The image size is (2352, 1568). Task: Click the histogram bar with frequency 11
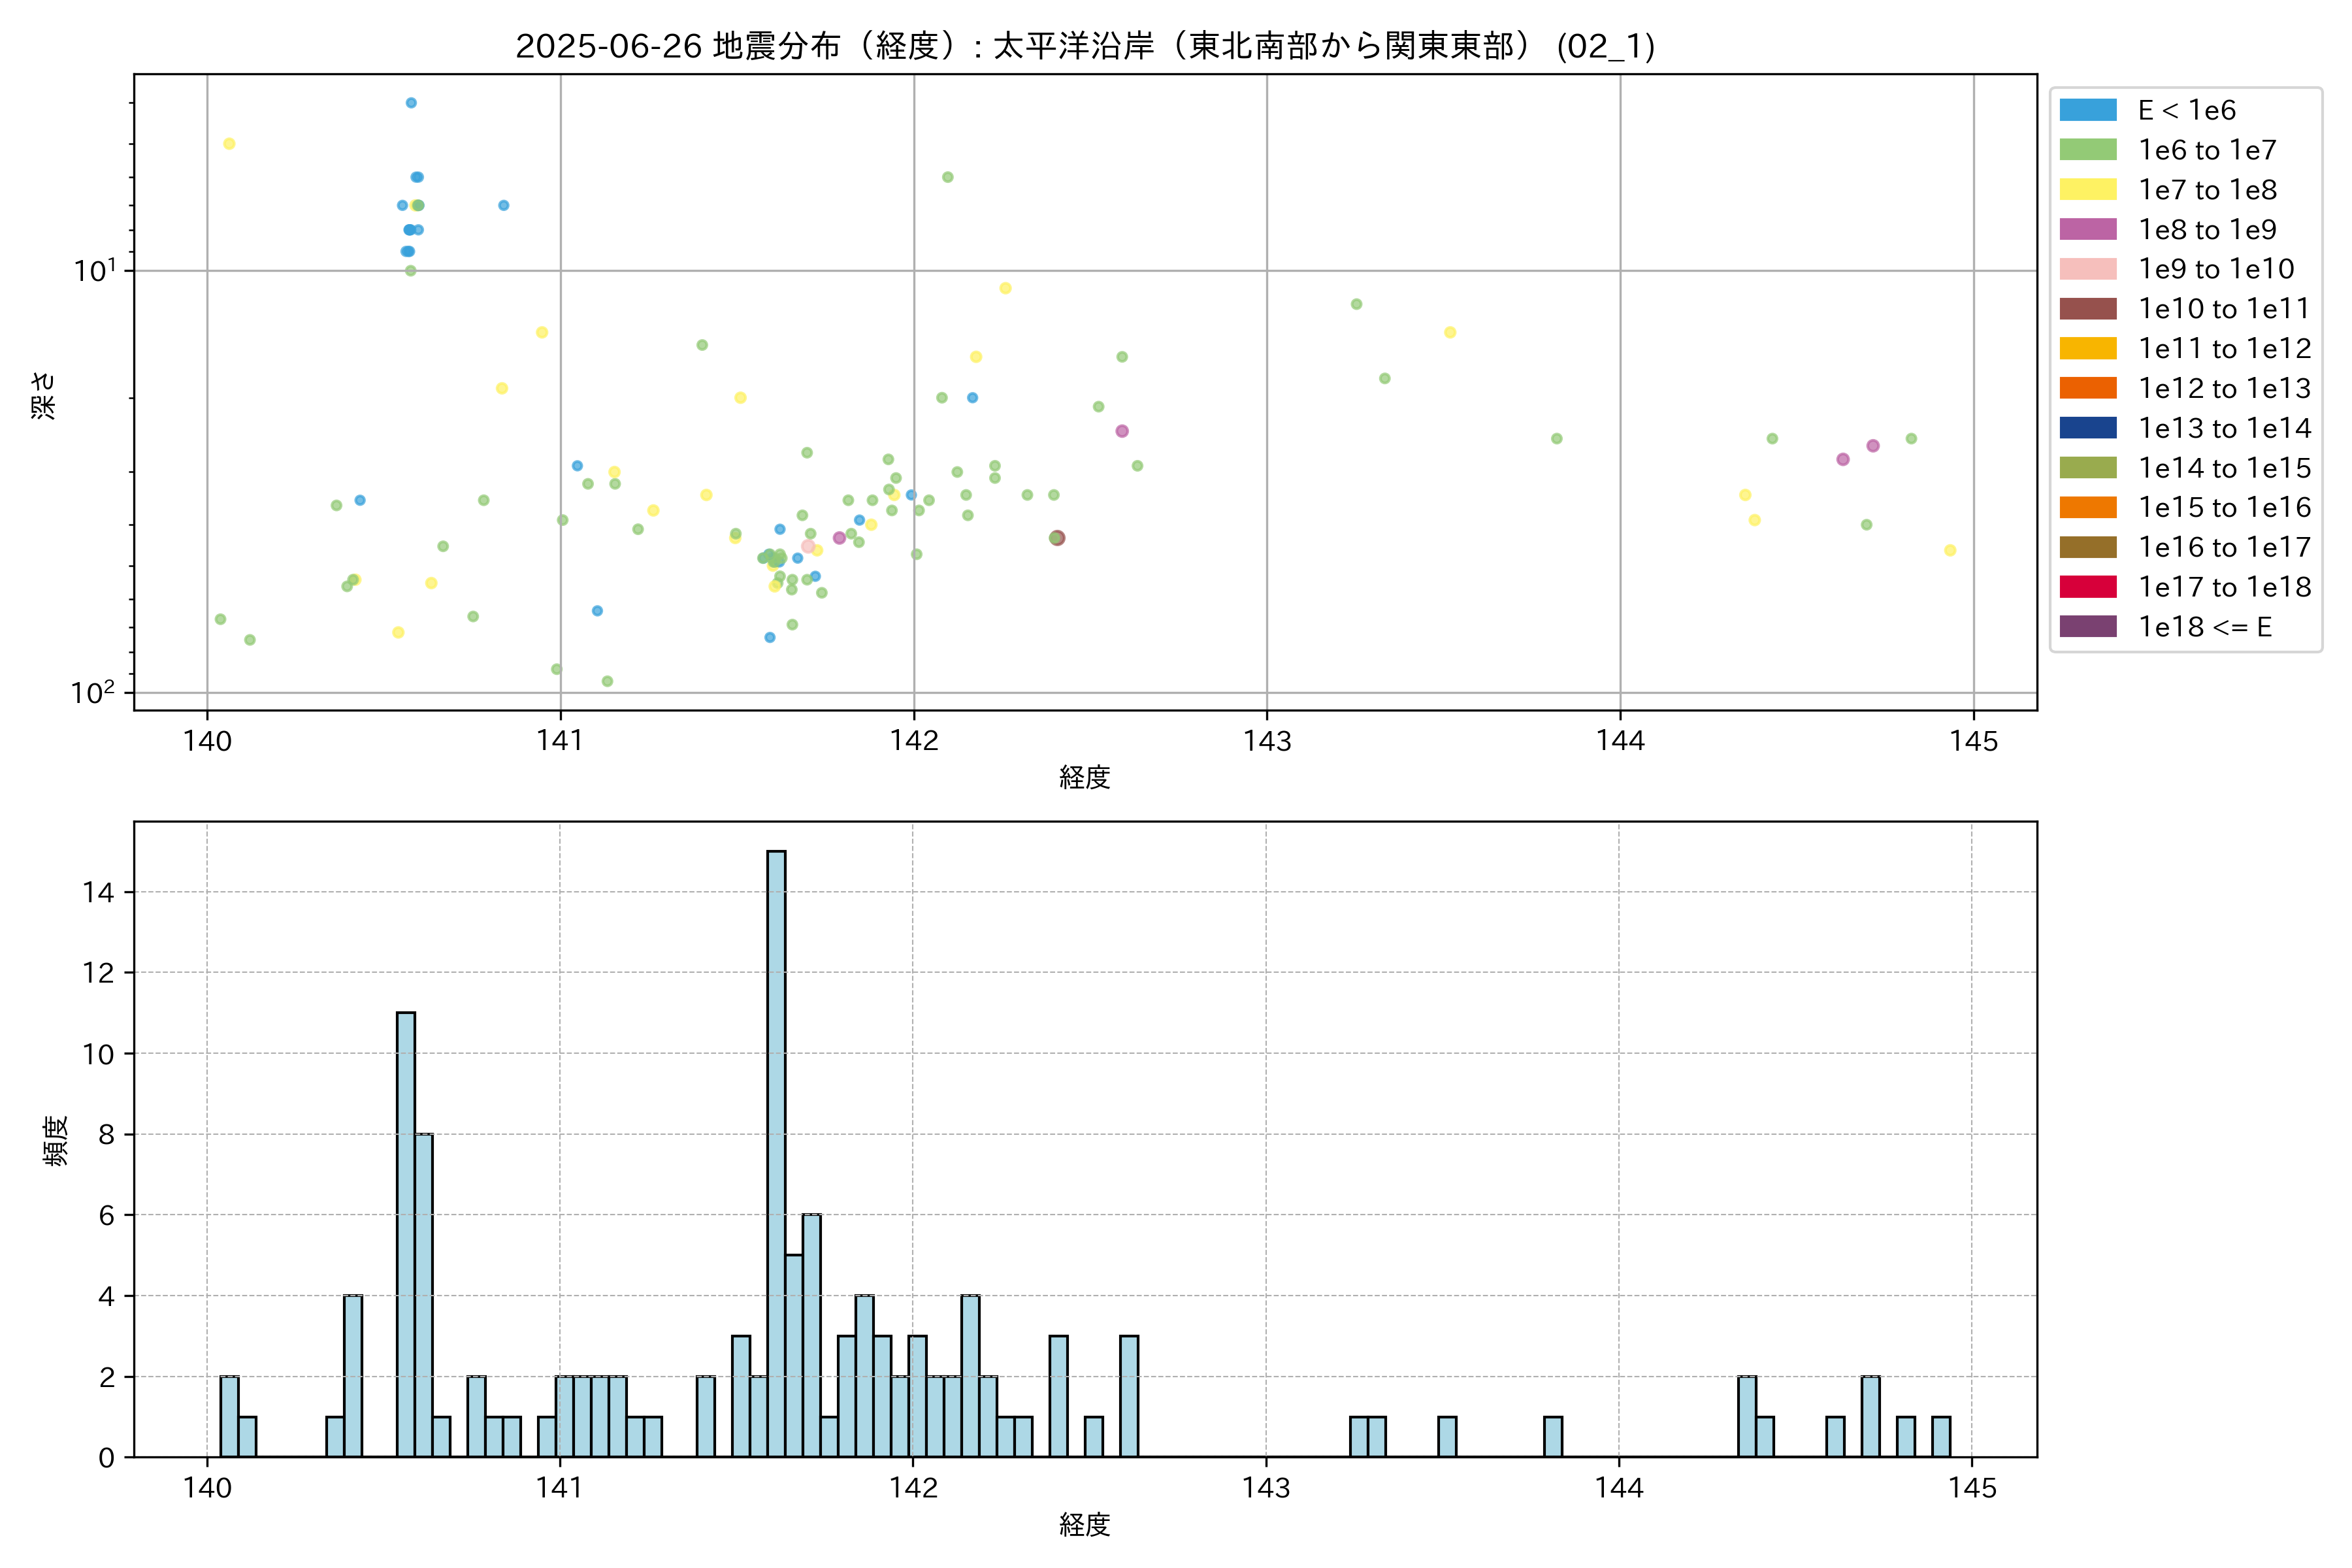(x=406, y=1234)
